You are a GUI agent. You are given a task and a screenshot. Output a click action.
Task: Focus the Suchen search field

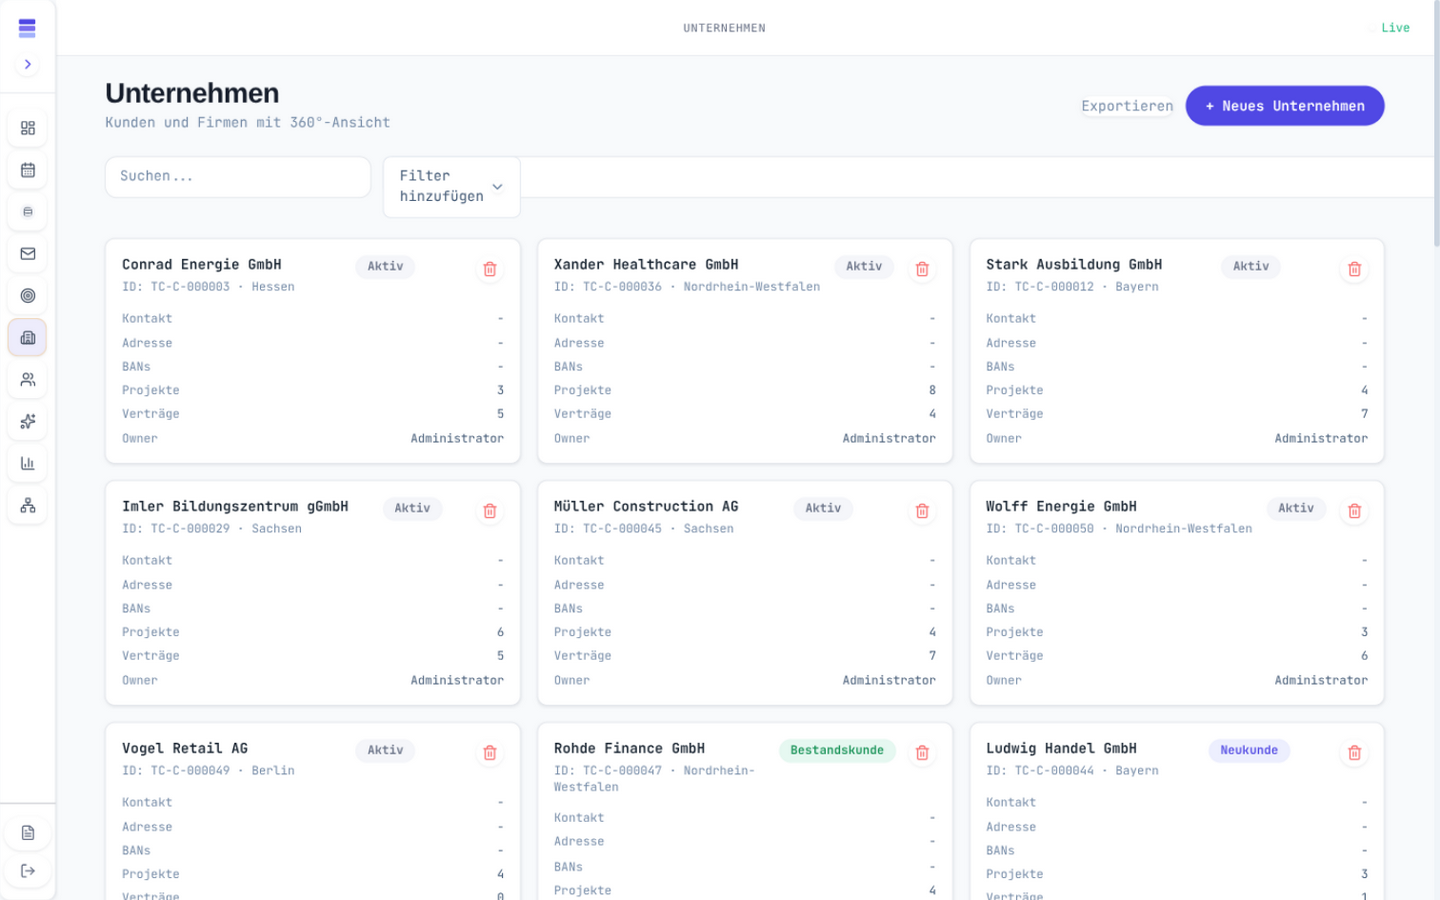tap(238, 177)
